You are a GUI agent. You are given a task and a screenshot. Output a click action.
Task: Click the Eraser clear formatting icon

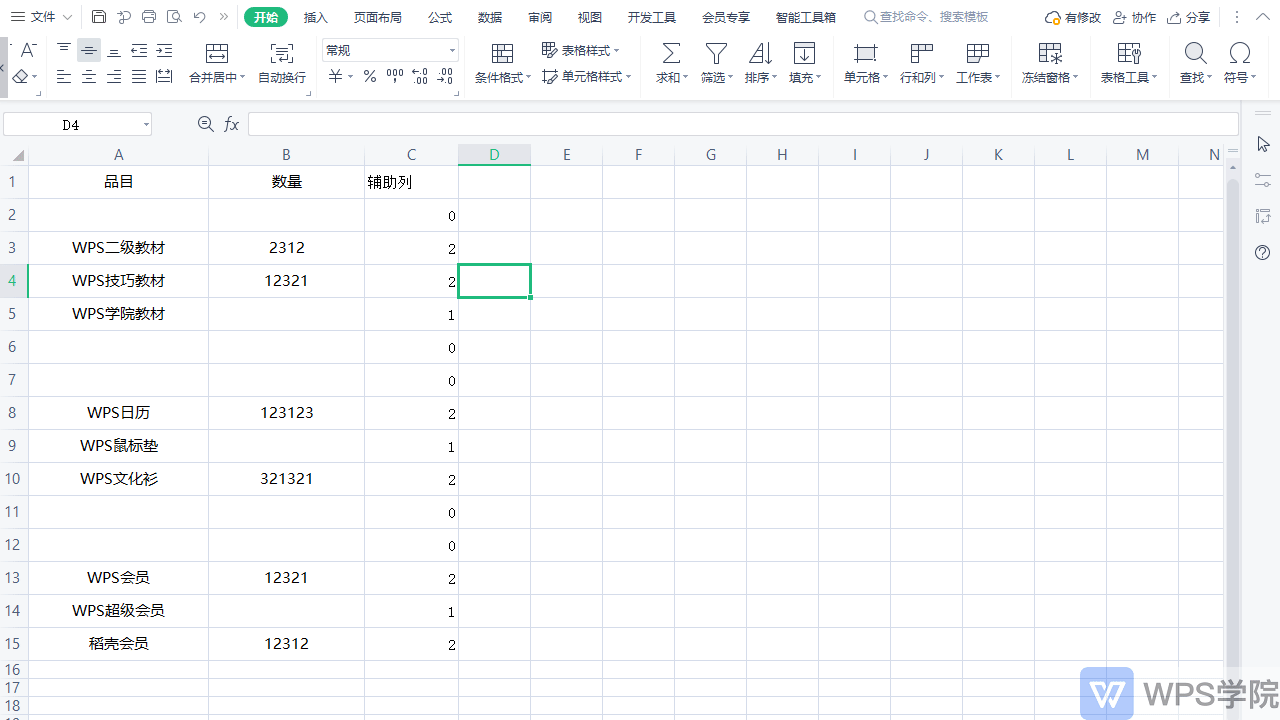[x=21, y=77]
